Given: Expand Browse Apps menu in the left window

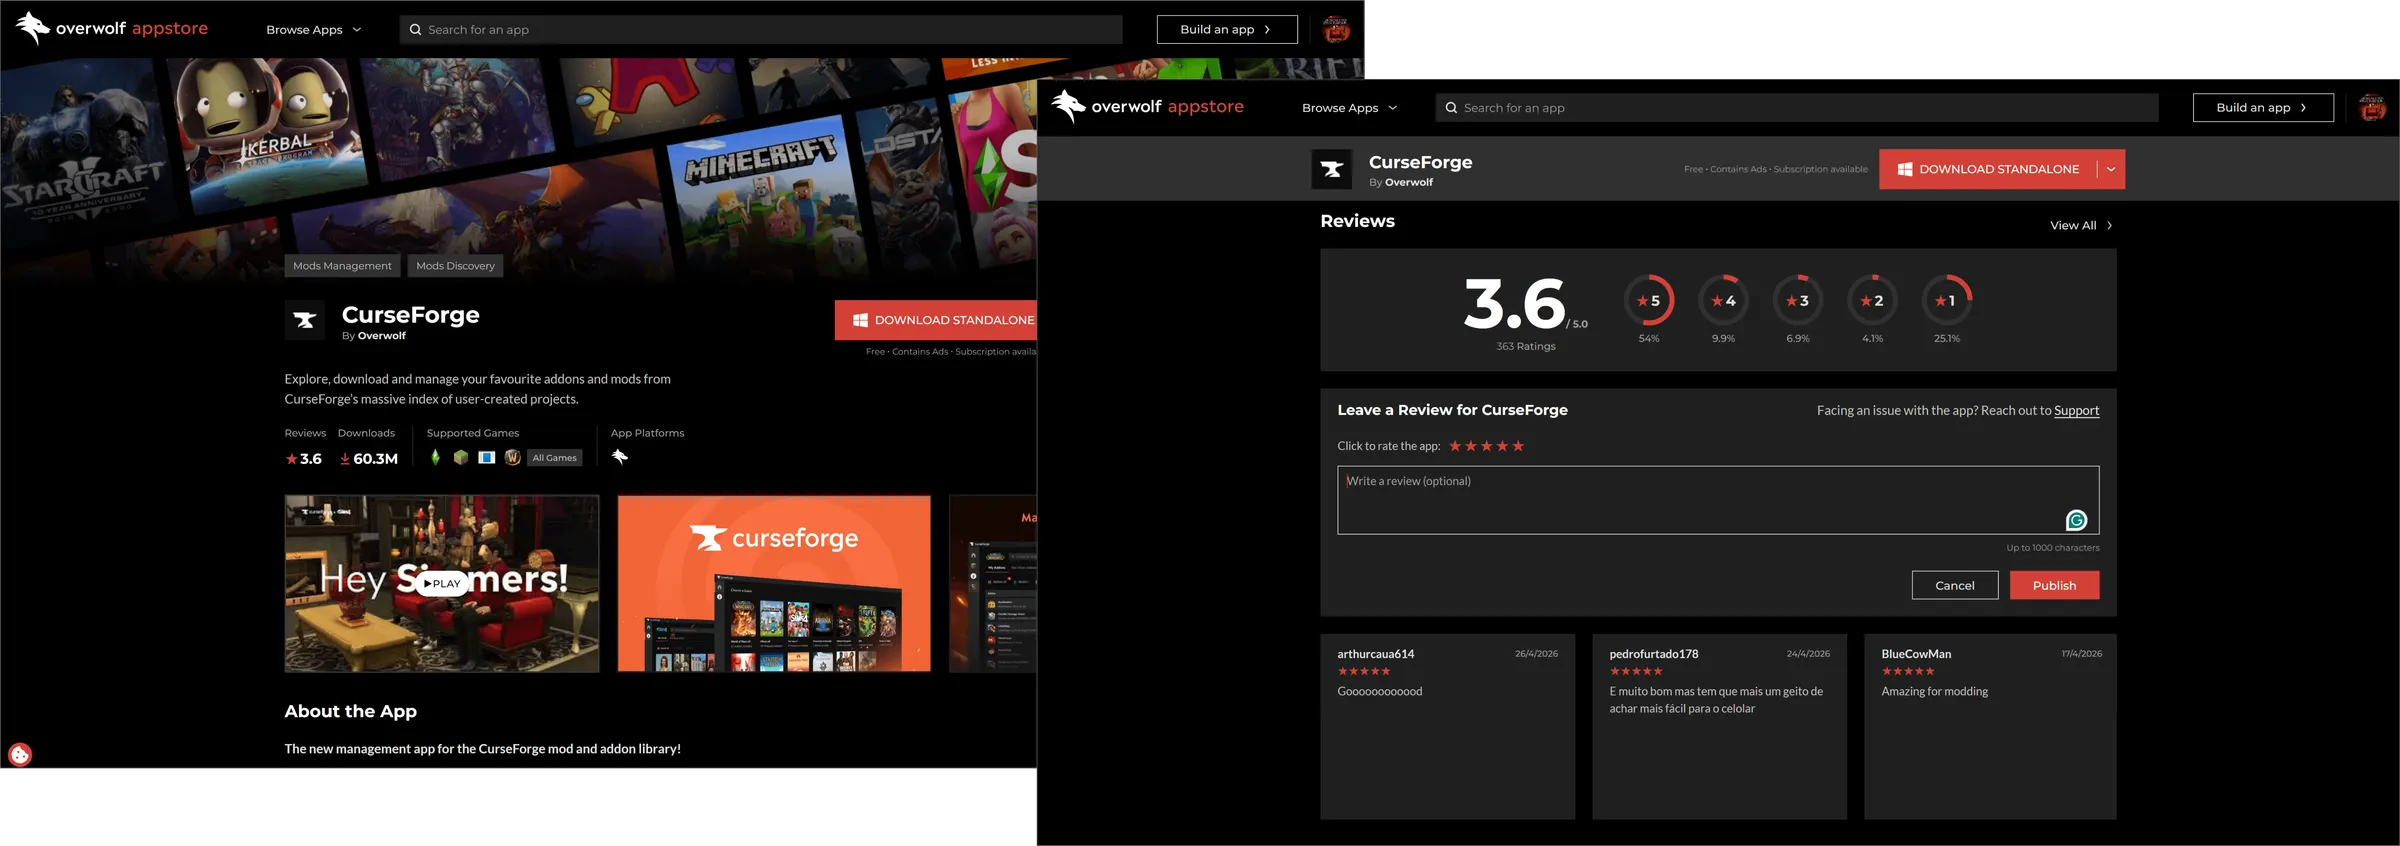Looking at the screenshot, I should 314,30.
